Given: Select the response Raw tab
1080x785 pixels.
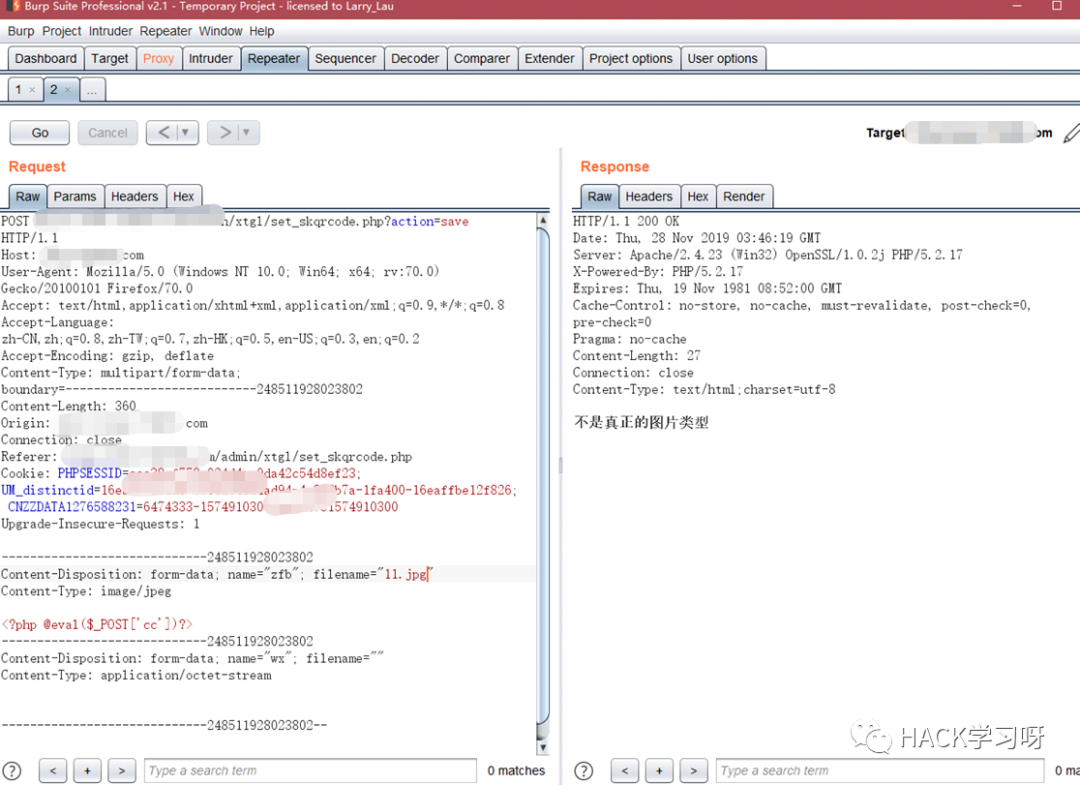Looking at the screenshot, I should [599, 196].
